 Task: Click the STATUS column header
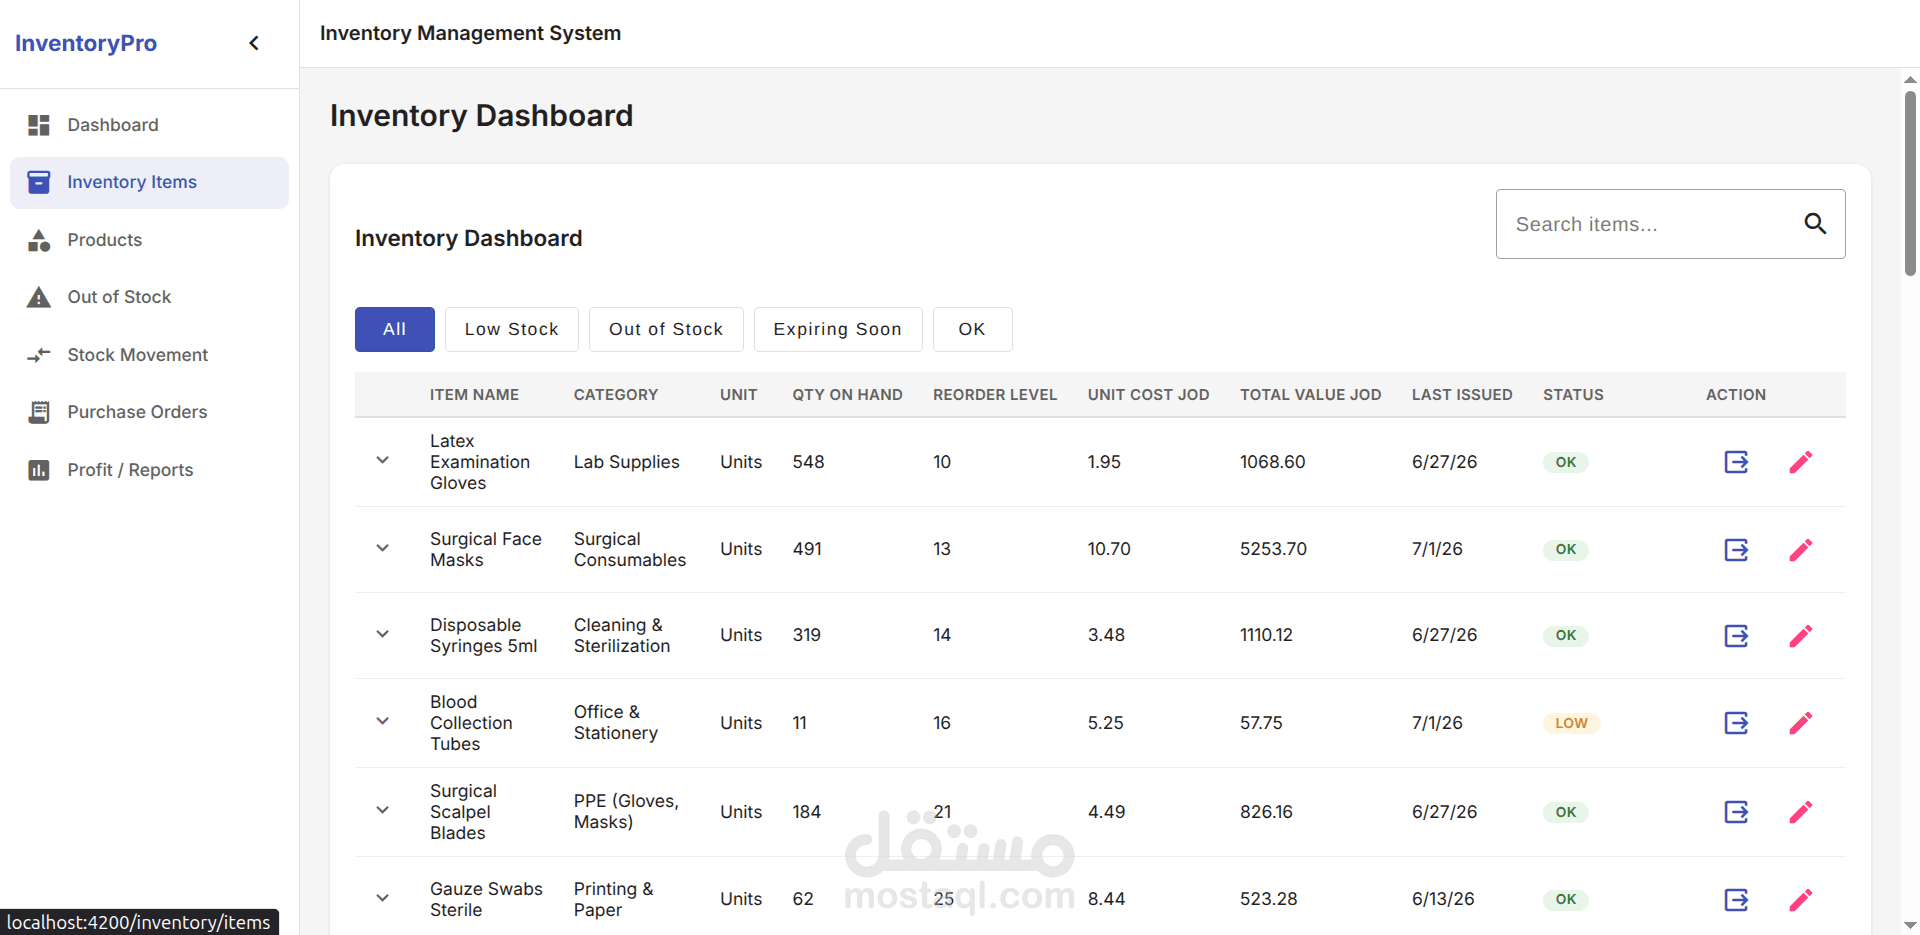coord(1573,395)
